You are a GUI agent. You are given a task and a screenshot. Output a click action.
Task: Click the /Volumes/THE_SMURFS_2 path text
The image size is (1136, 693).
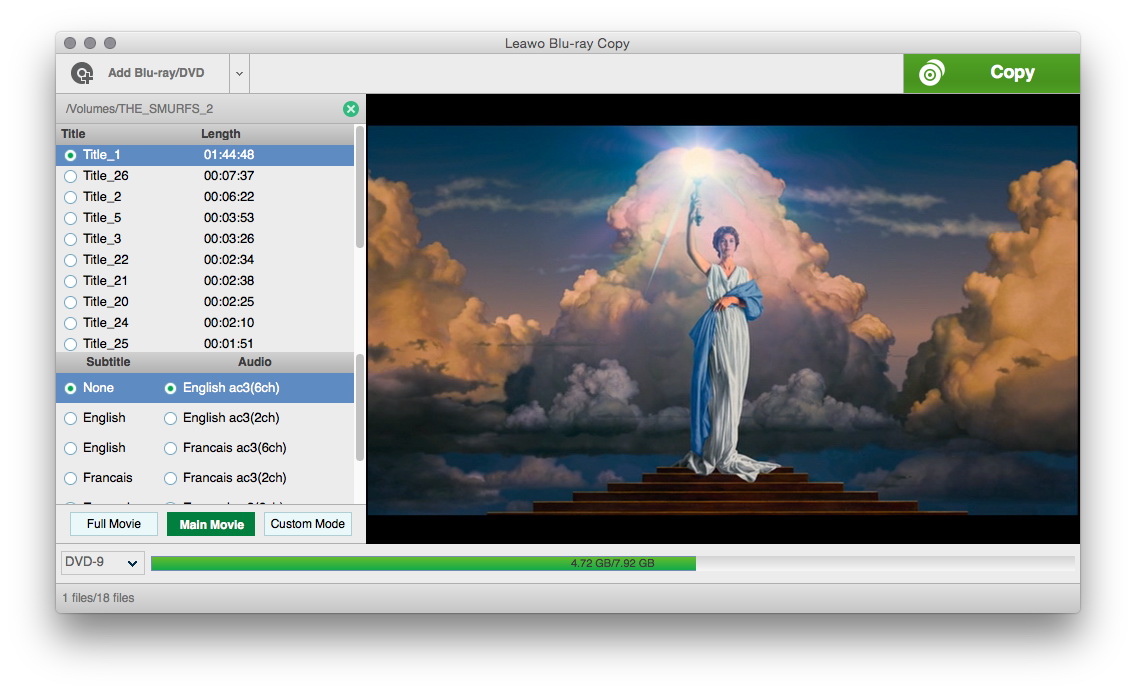tap(139, 109)
